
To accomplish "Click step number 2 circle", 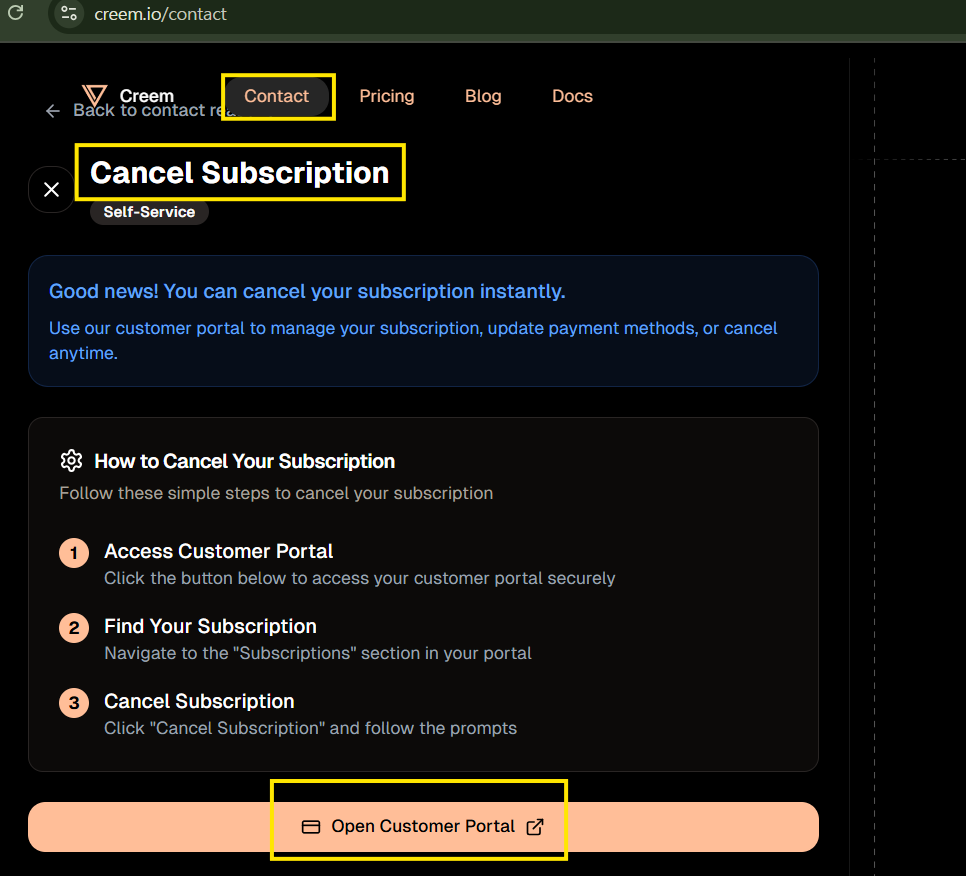I will click(x=74, y=628).
